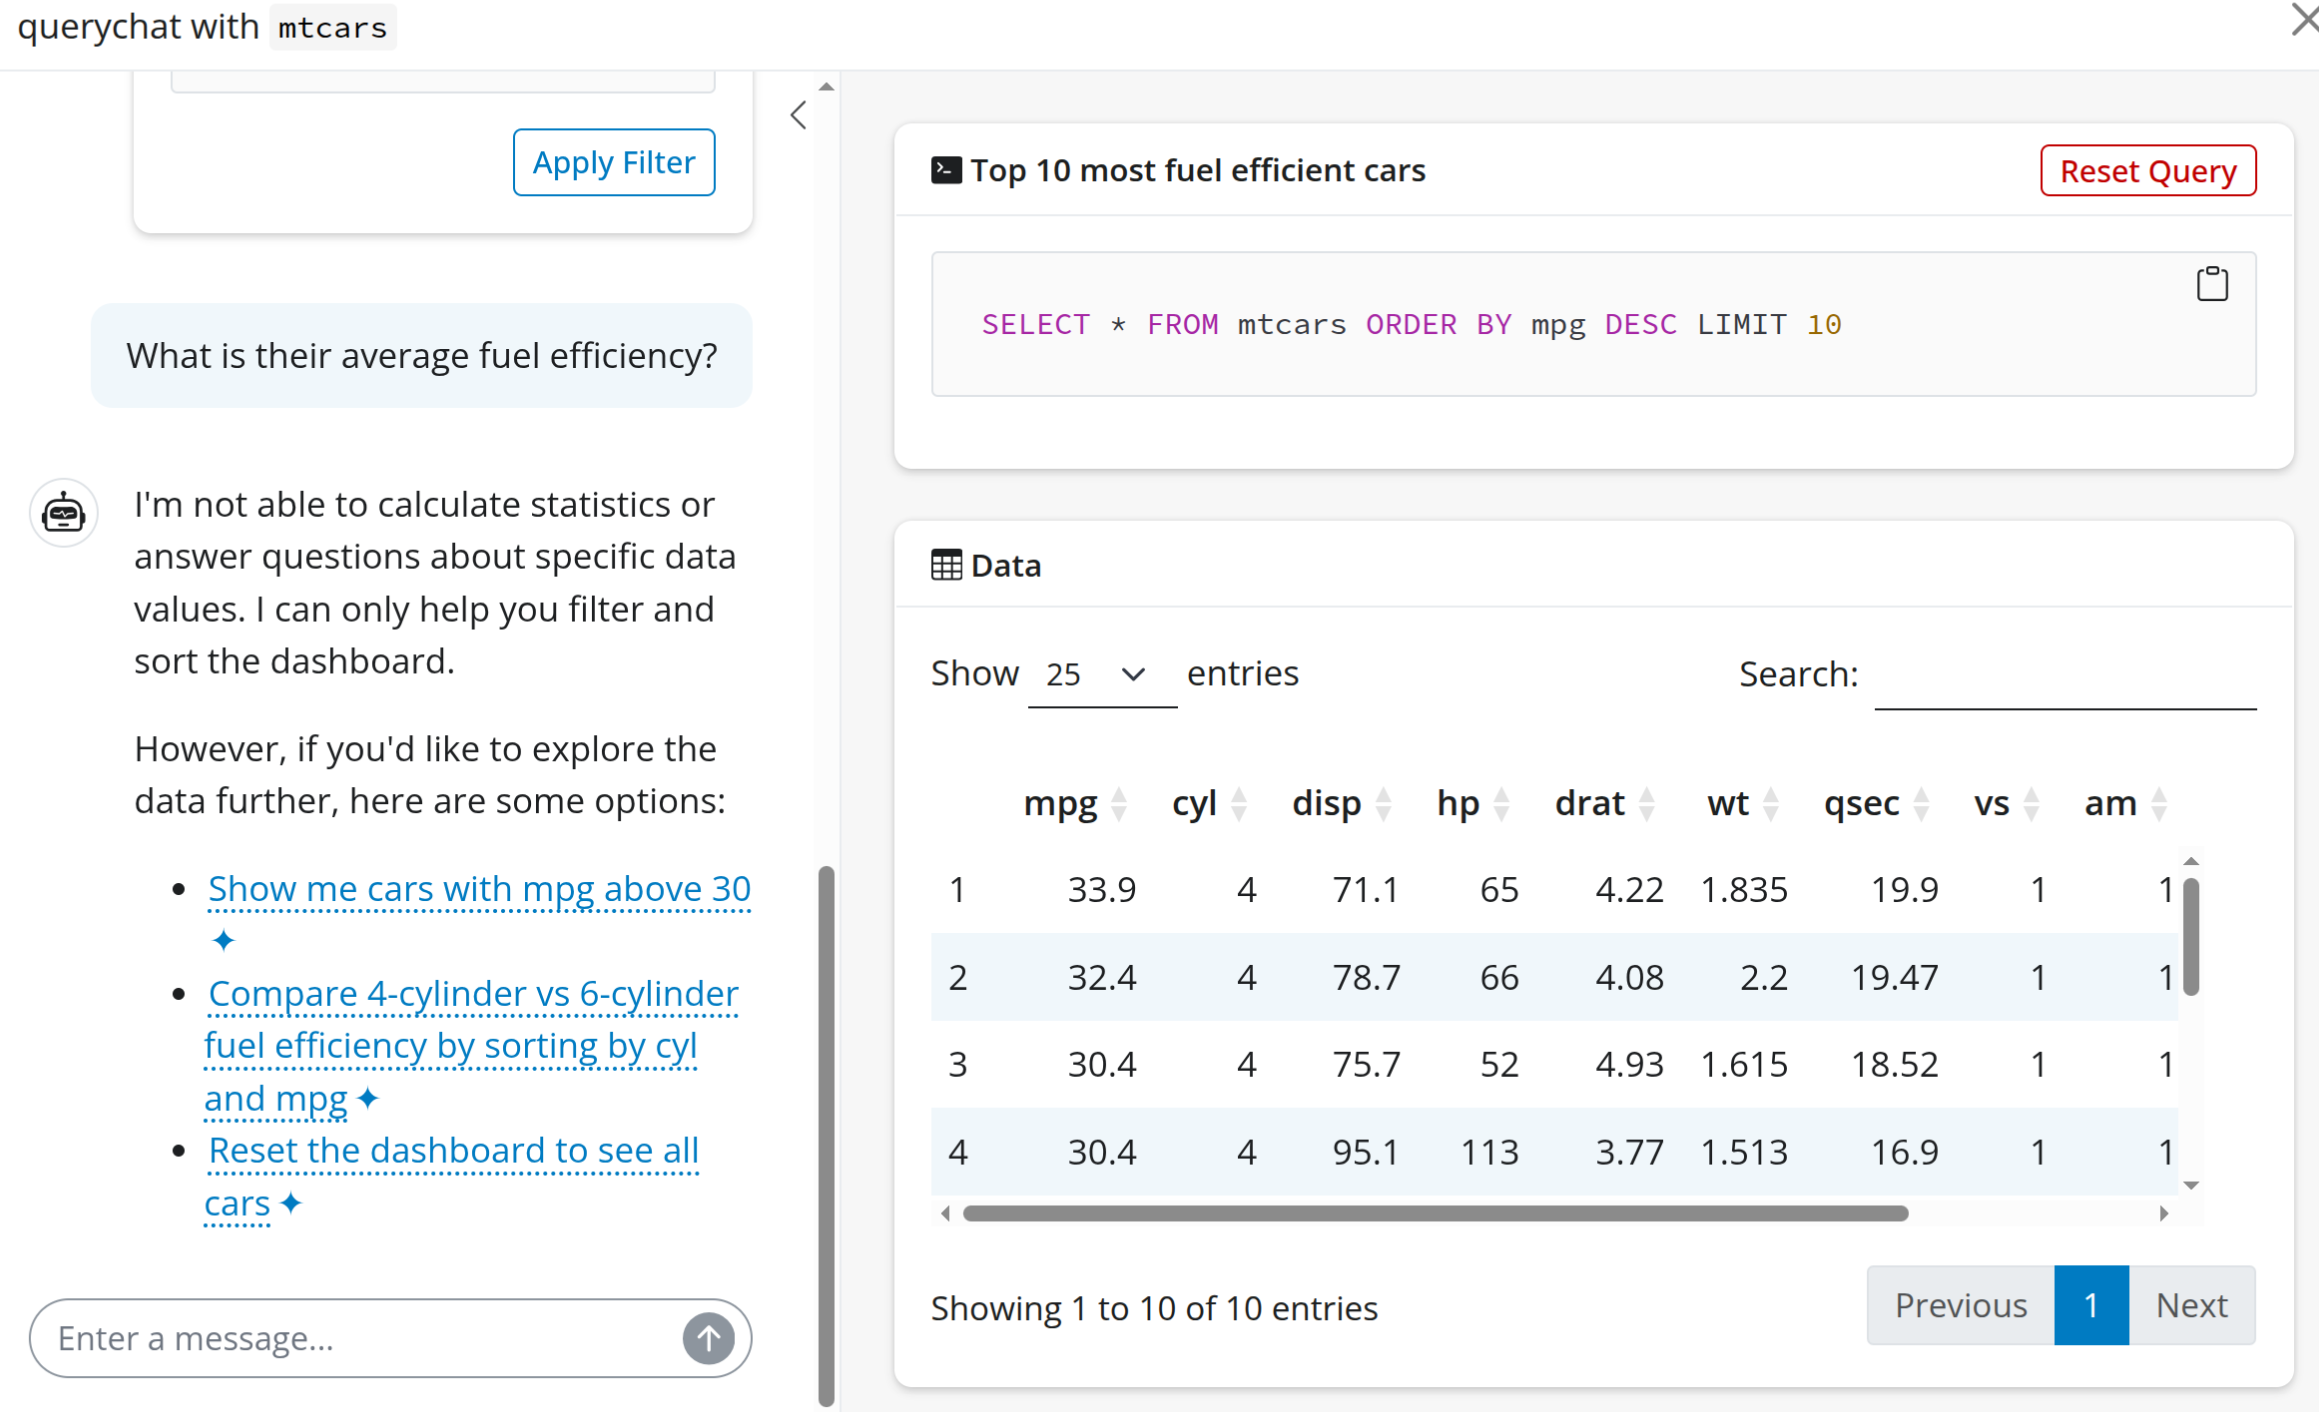This screenshot has height=1412, width=2319.
Task: Click the table icon next to Data
Action: click(x=945, y=565)
